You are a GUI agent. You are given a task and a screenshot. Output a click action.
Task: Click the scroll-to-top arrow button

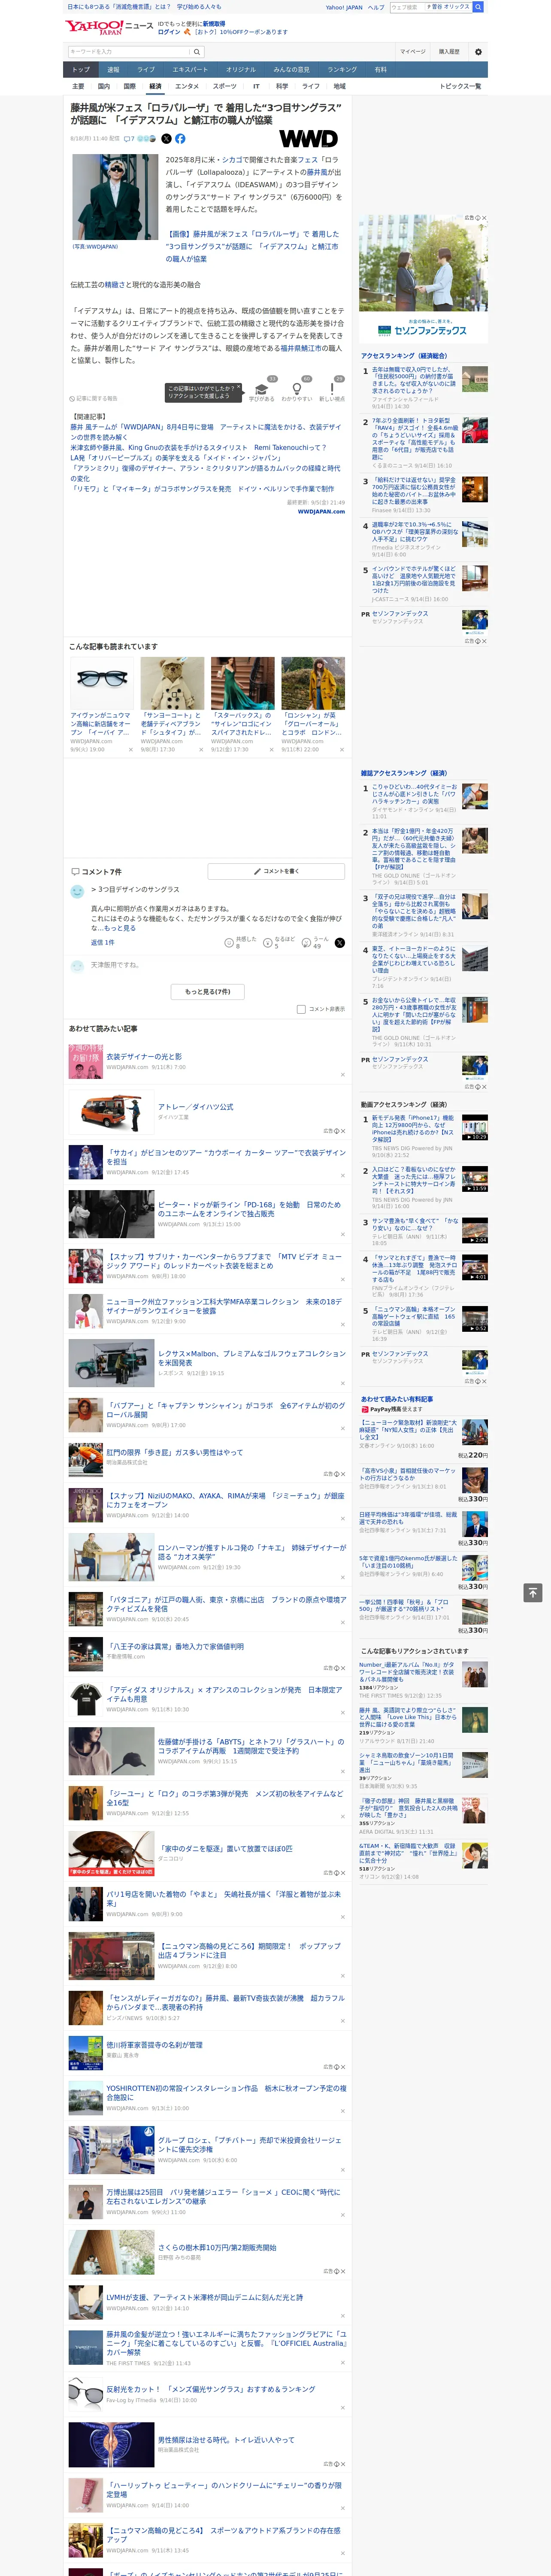tap(533, 1592)
